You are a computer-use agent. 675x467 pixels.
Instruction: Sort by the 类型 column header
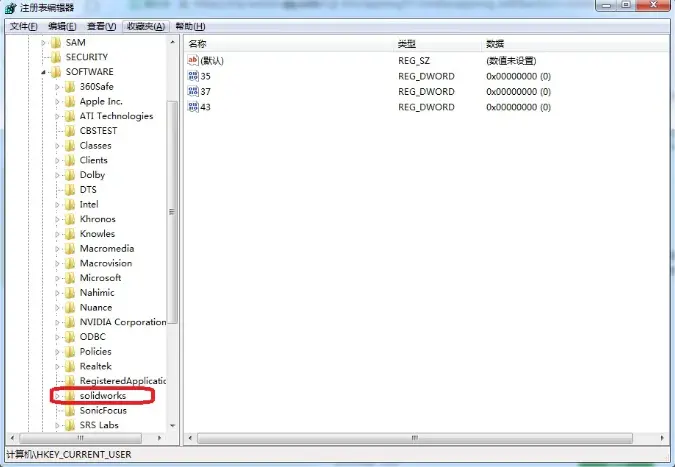(x=438, y=44)
